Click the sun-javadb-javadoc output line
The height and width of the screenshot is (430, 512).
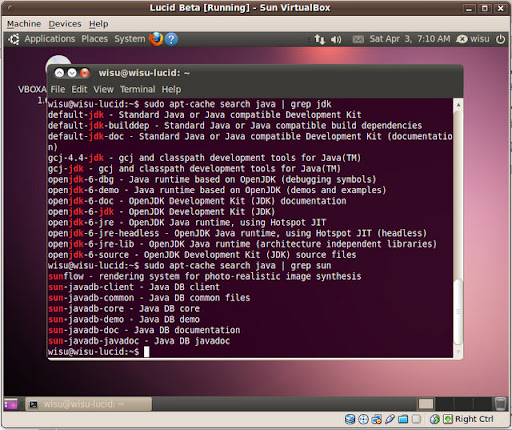[x=139, y=341]
